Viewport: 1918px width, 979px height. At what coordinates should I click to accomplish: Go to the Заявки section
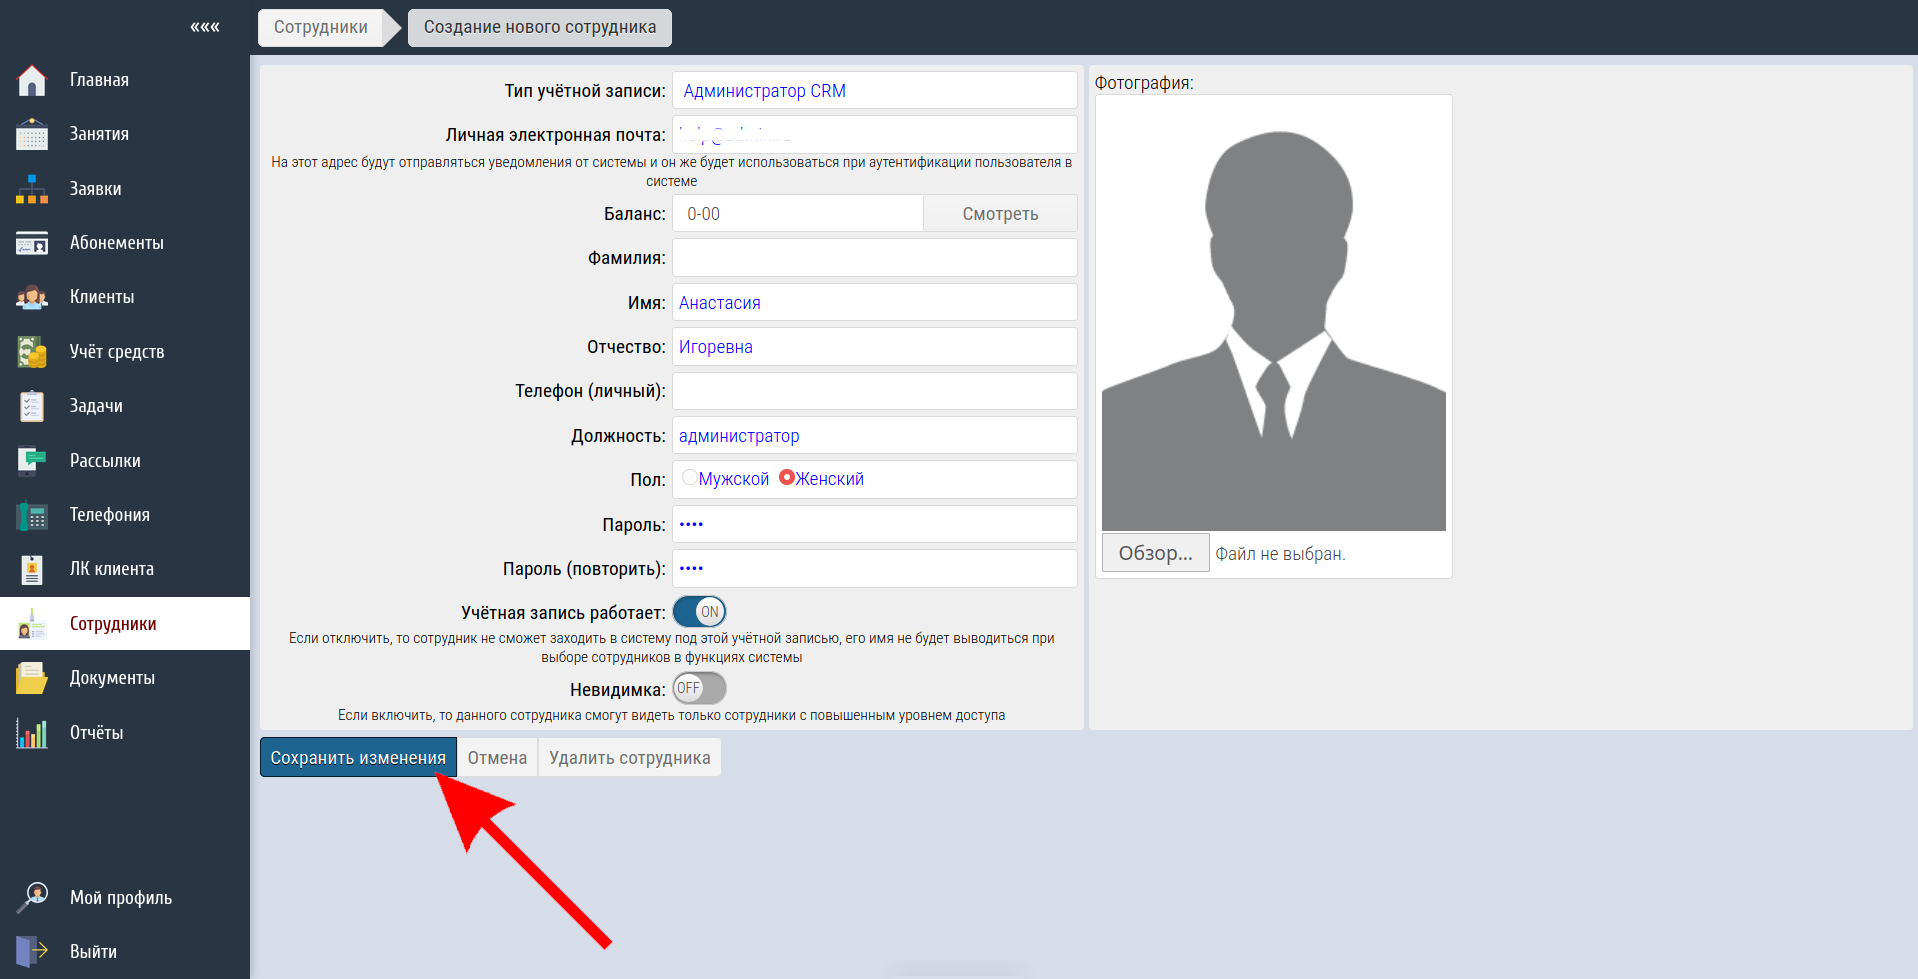point(96,189)
